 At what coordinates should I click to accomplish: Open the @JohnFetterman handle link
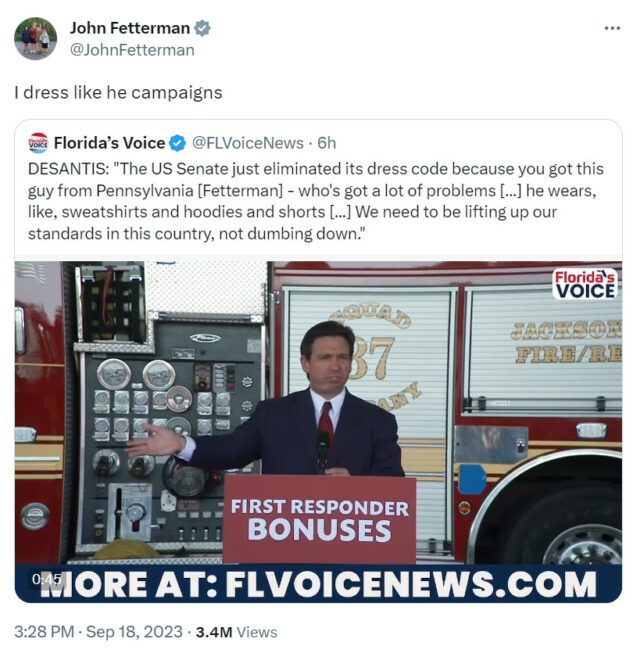[132, 50]
